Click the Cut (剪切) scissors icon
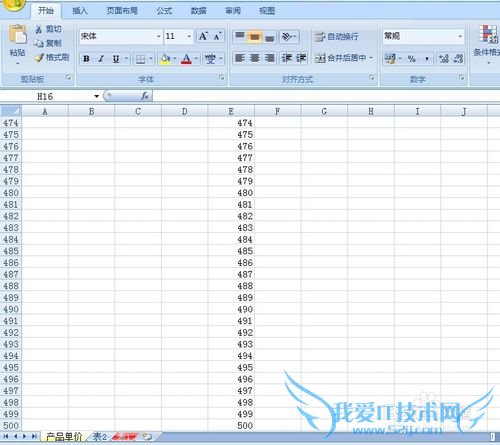 click(x=39, y=29)
